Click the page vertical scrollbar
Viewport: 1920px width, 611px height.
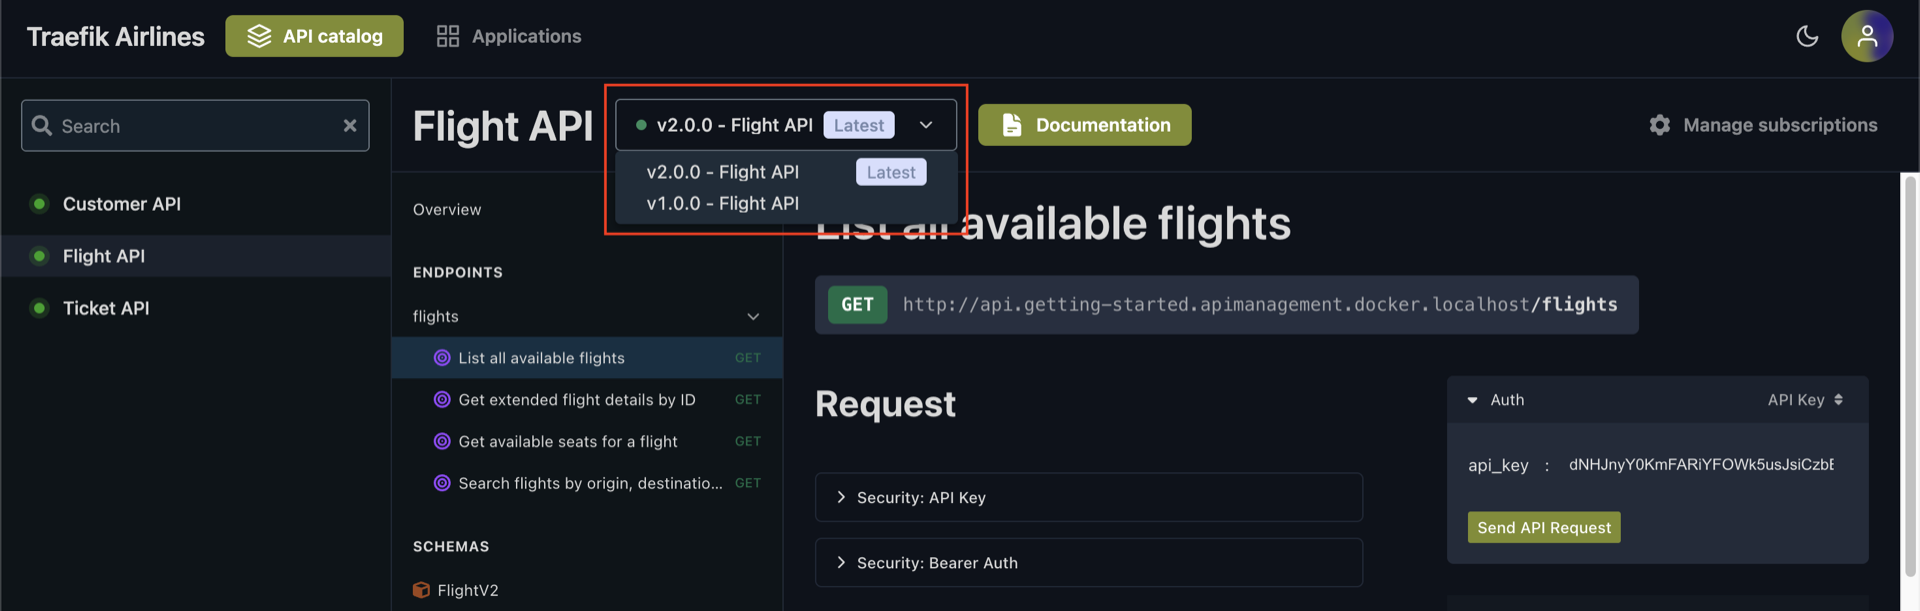[1910, 375]
